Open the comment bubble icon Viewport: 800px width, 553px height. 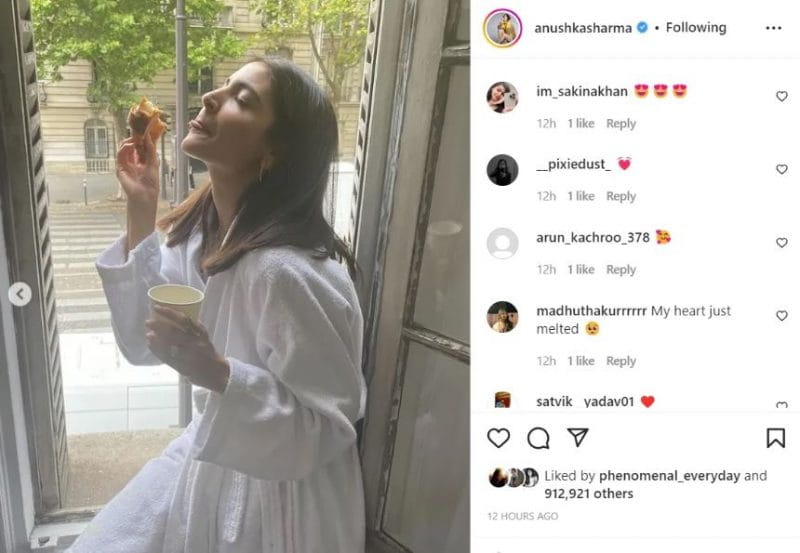(538, 438)
